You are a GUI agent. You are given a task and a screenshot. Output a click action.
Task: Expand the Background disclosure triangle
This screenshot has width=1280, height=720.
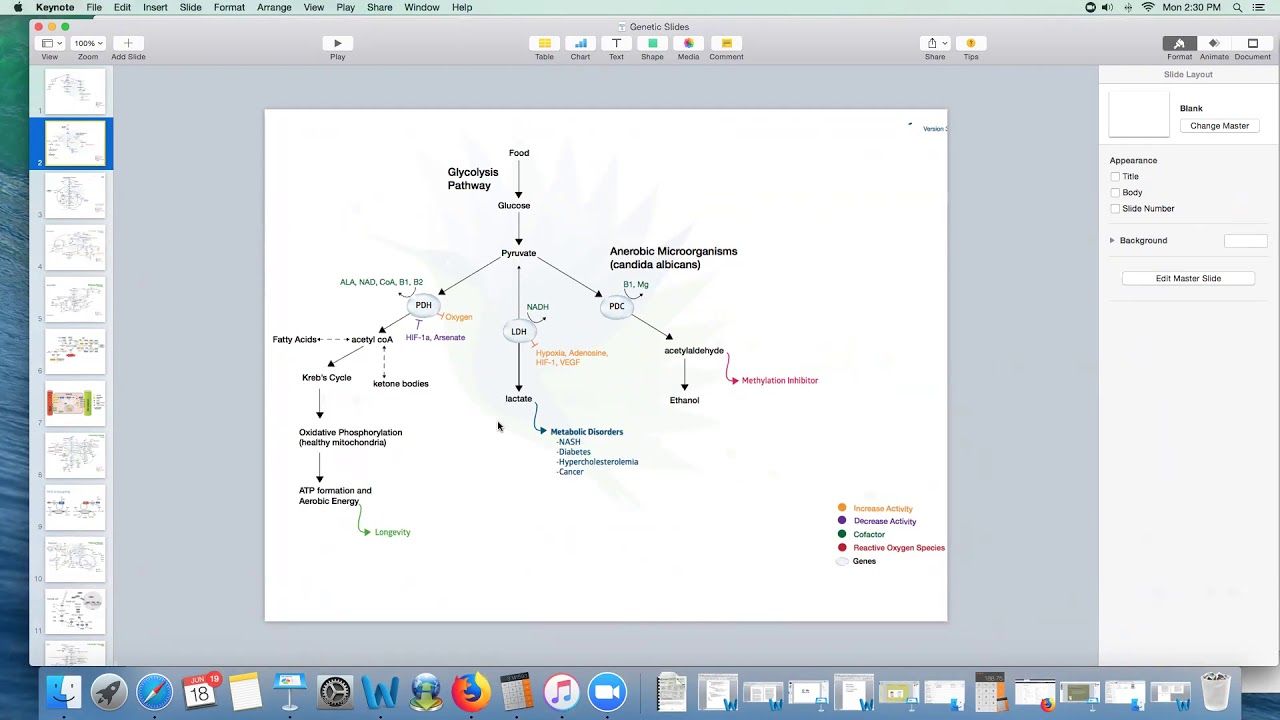pos(1112,241)
